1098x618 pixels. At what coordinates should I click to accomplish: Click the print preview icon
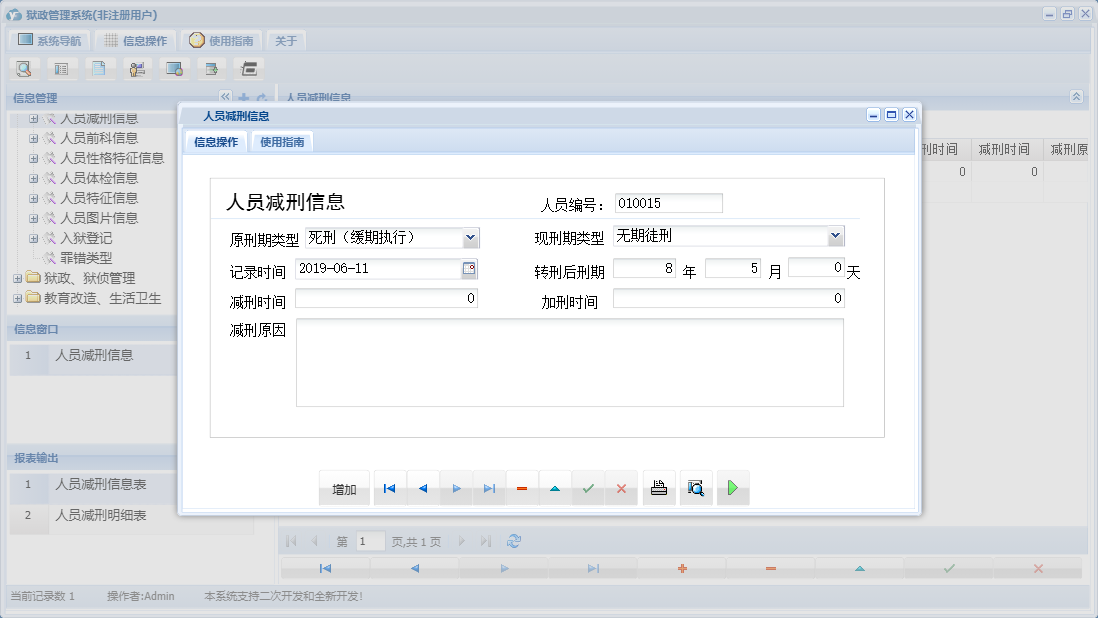click(696, 489)
